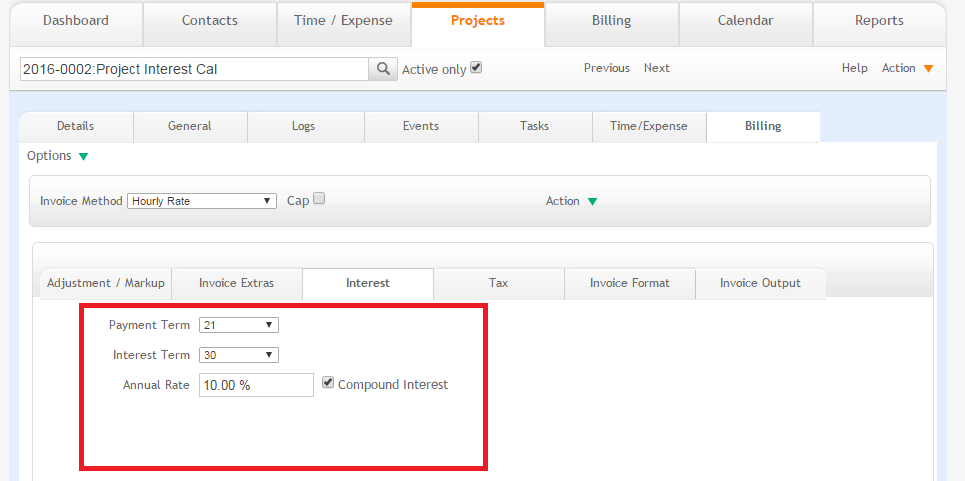Change the Payment Term dropdown value
This screenshot has height=481, width=965.
239,325
